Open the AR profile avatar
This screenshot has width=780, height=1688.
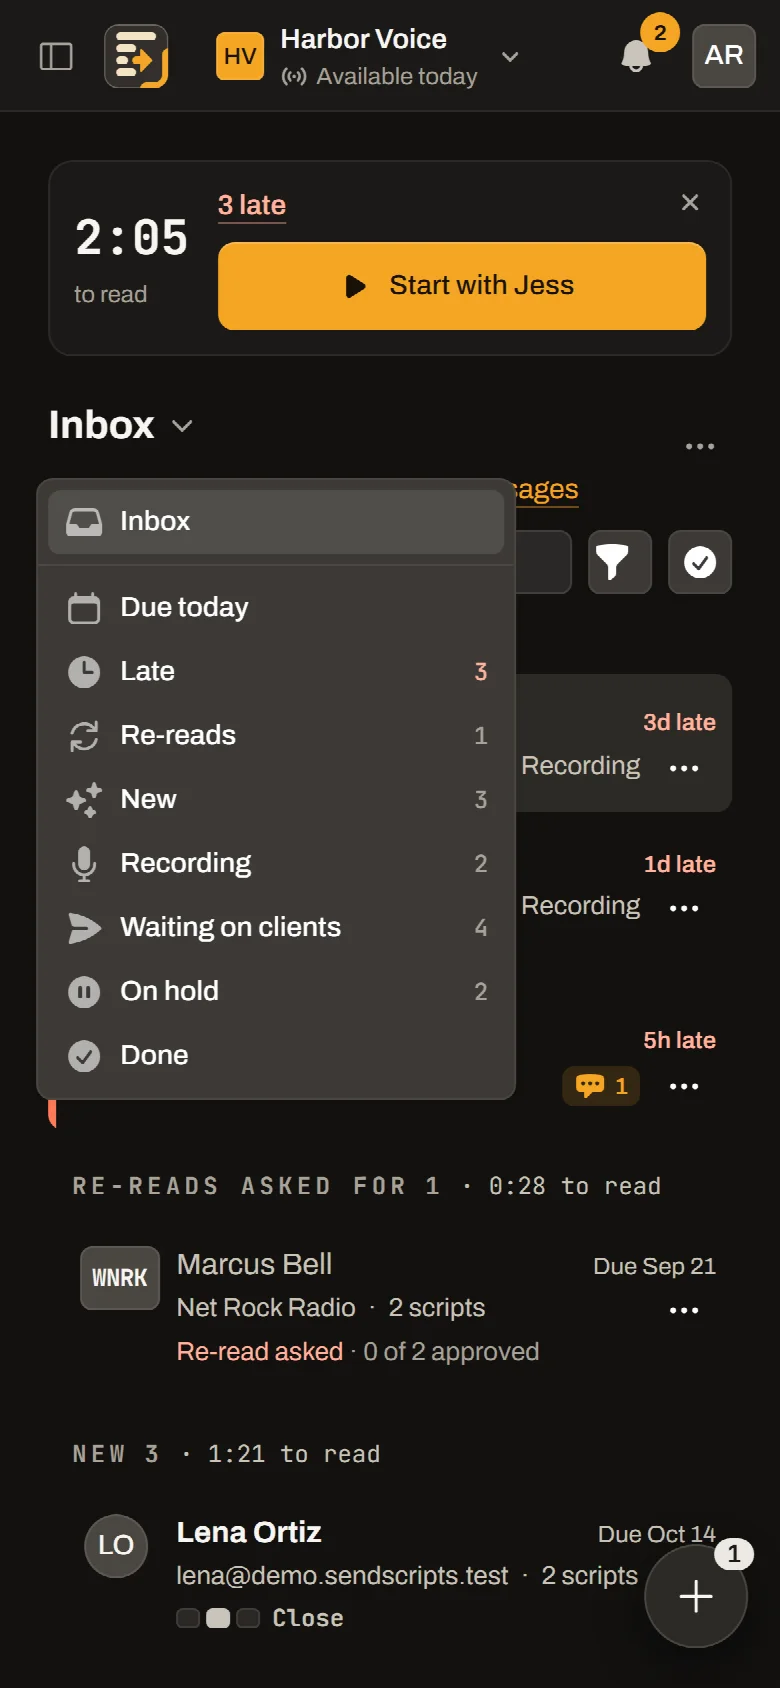coord(724,56)
